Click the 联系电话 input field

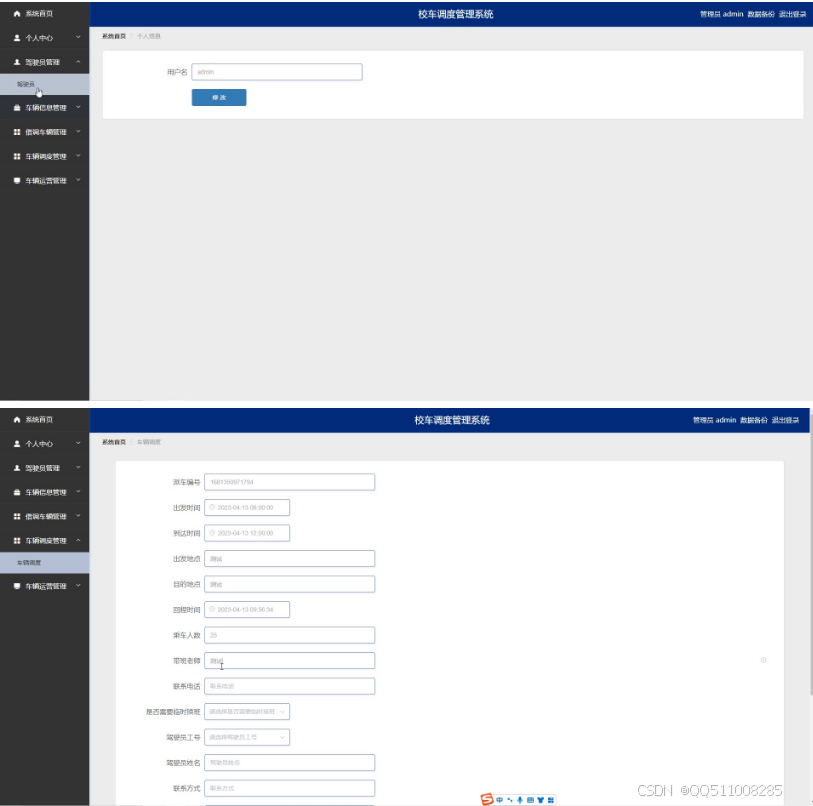click(289, 686)
